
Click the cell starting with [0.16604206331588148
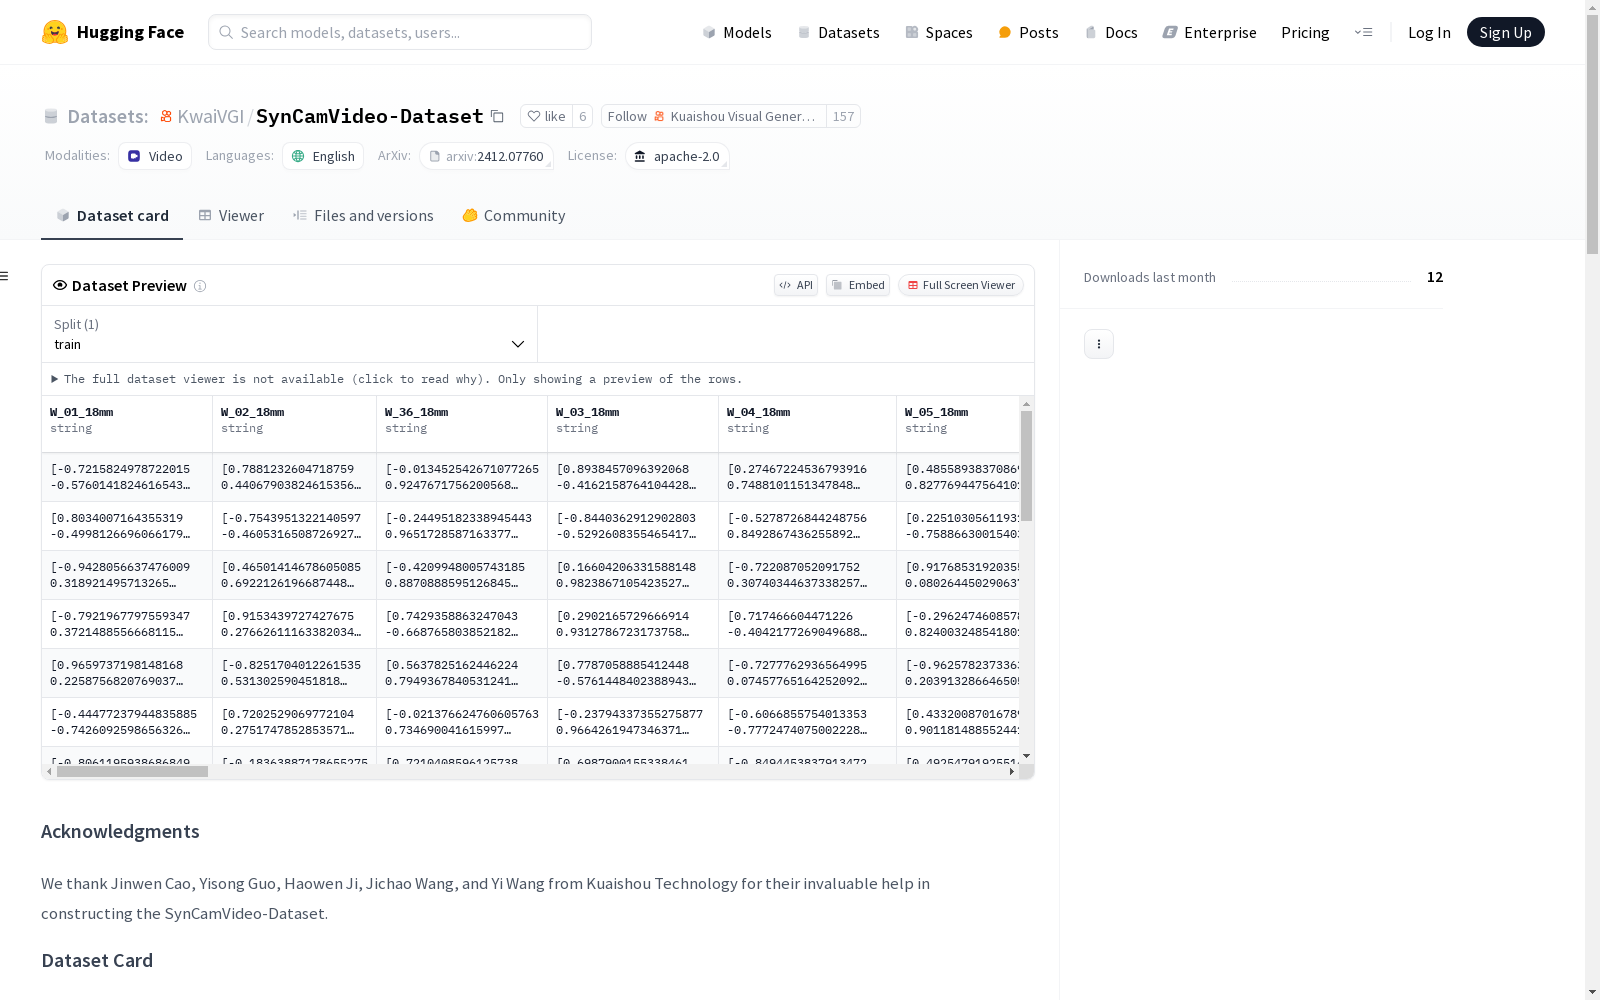point(633,575)
